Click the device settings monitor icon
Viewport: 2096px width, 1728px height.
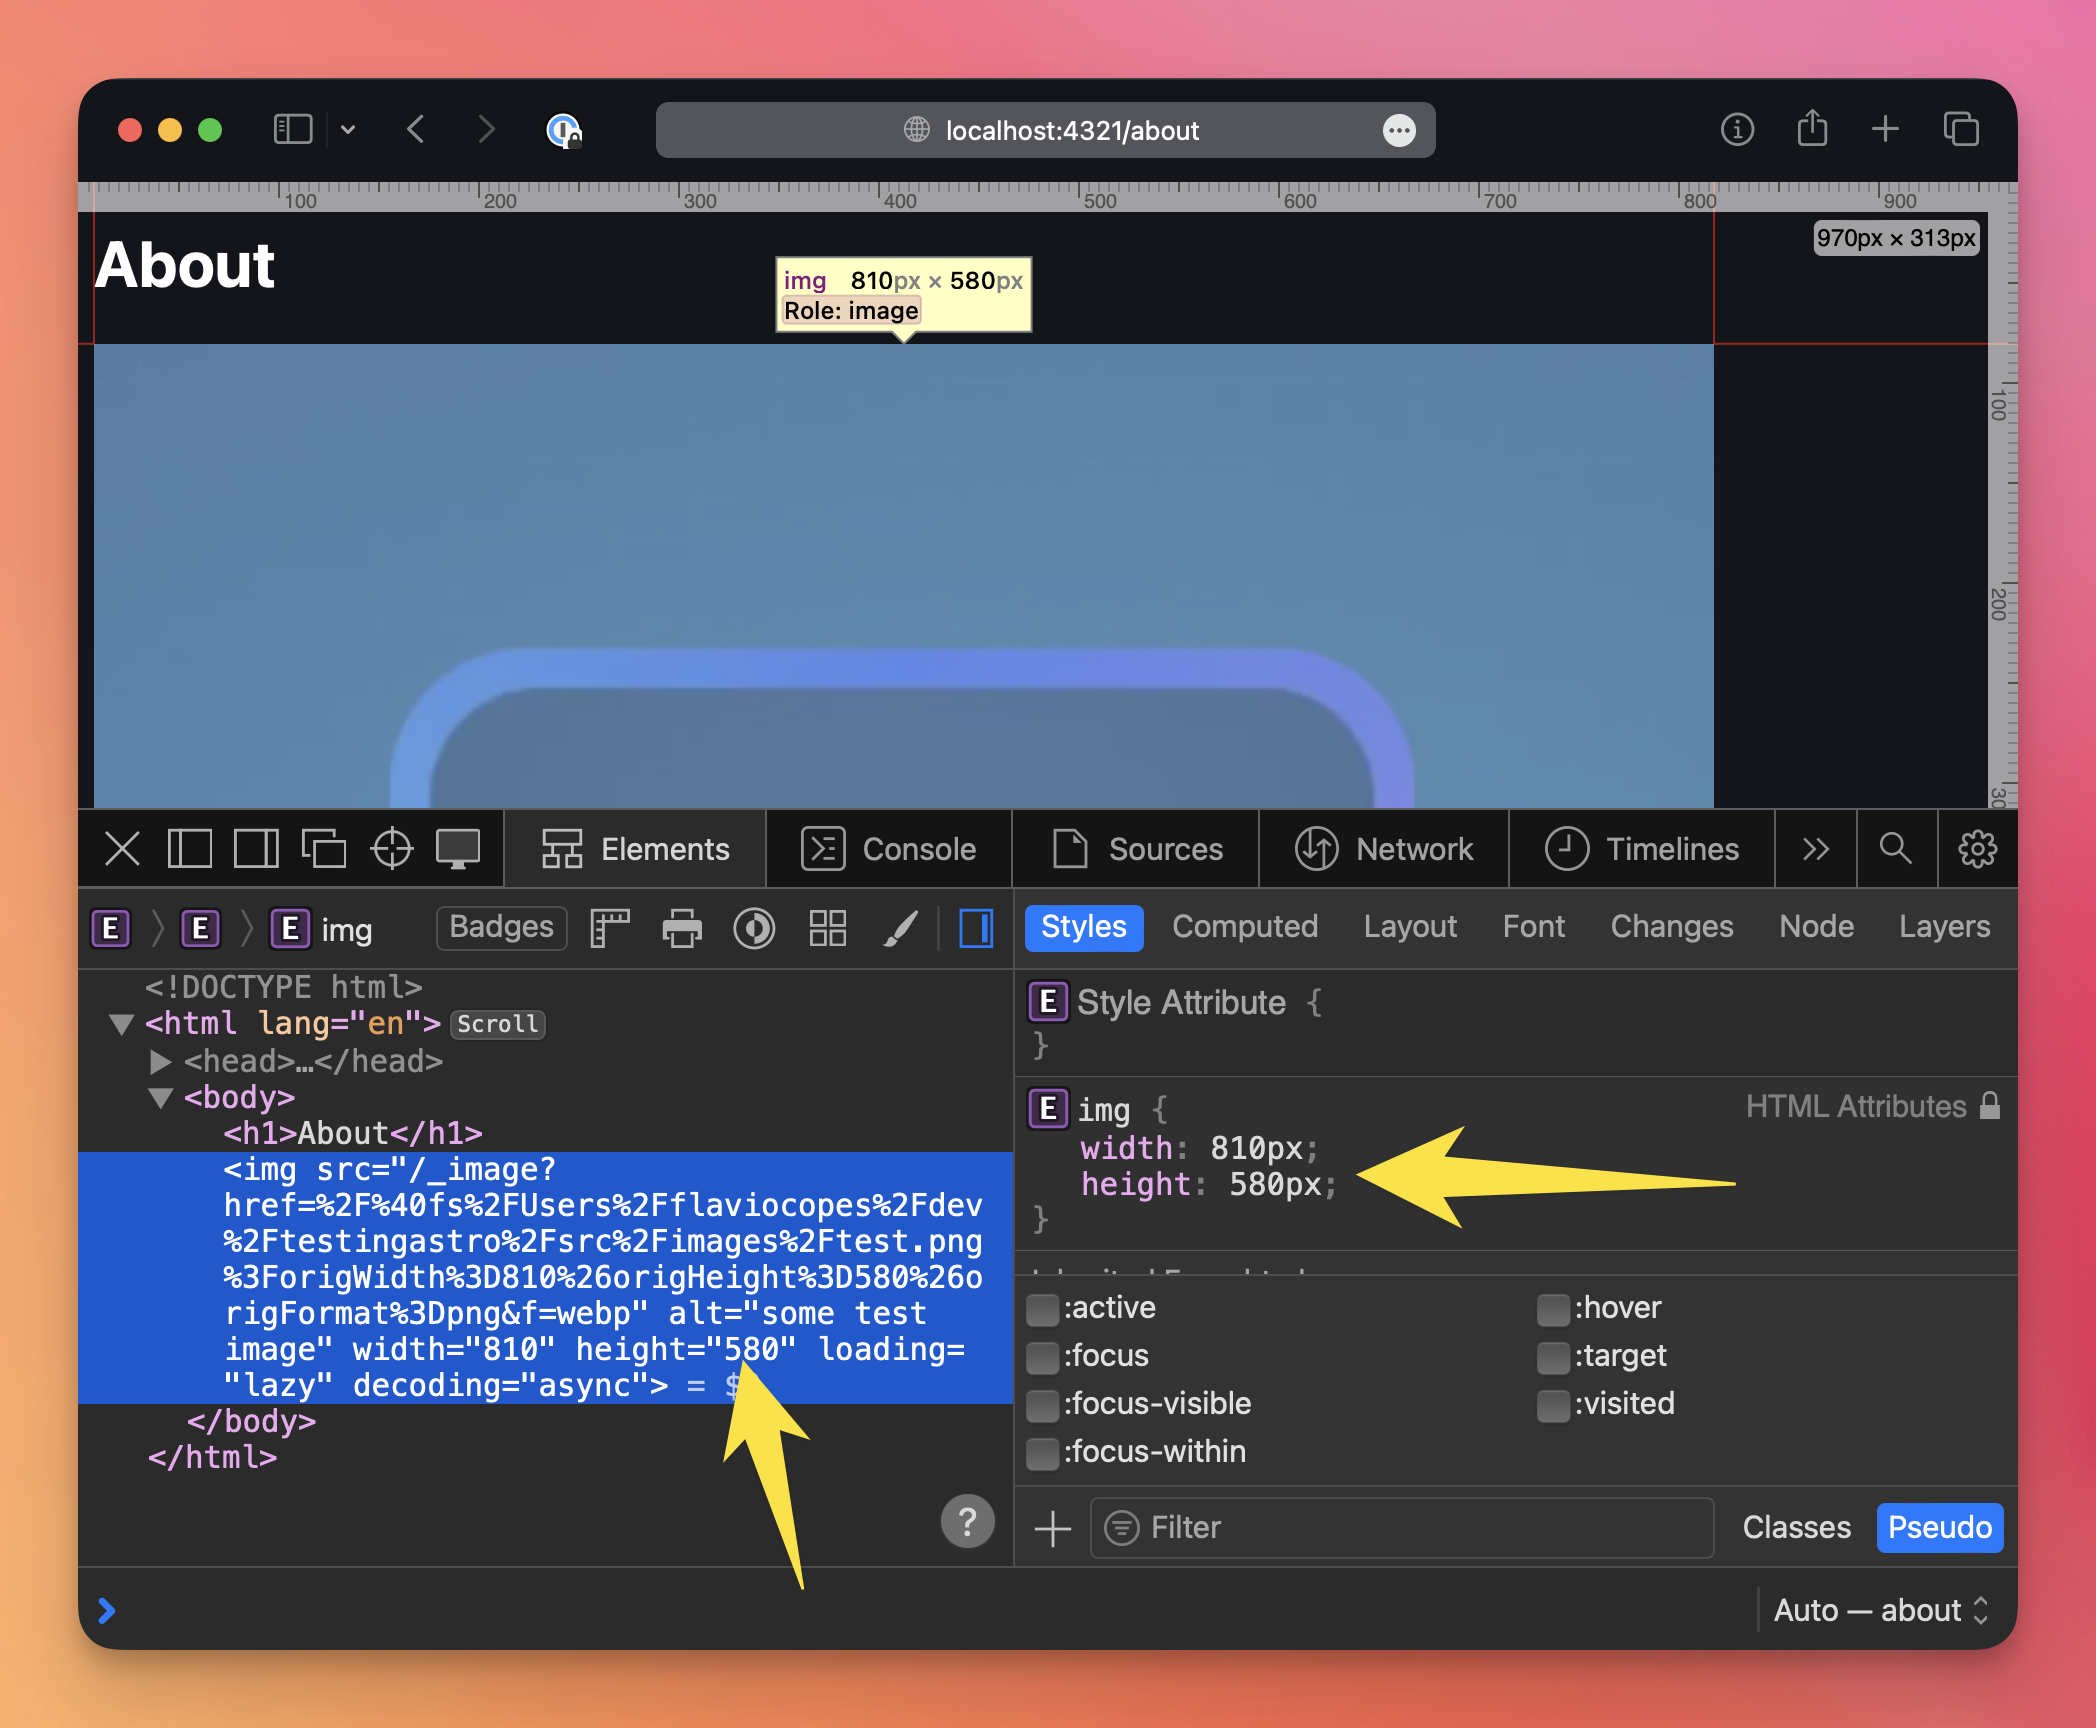click(458, 849)
